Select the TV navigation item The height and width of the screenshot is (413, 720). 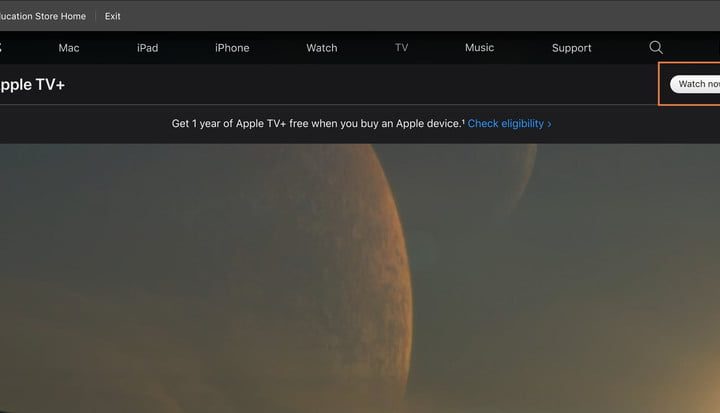401,47
